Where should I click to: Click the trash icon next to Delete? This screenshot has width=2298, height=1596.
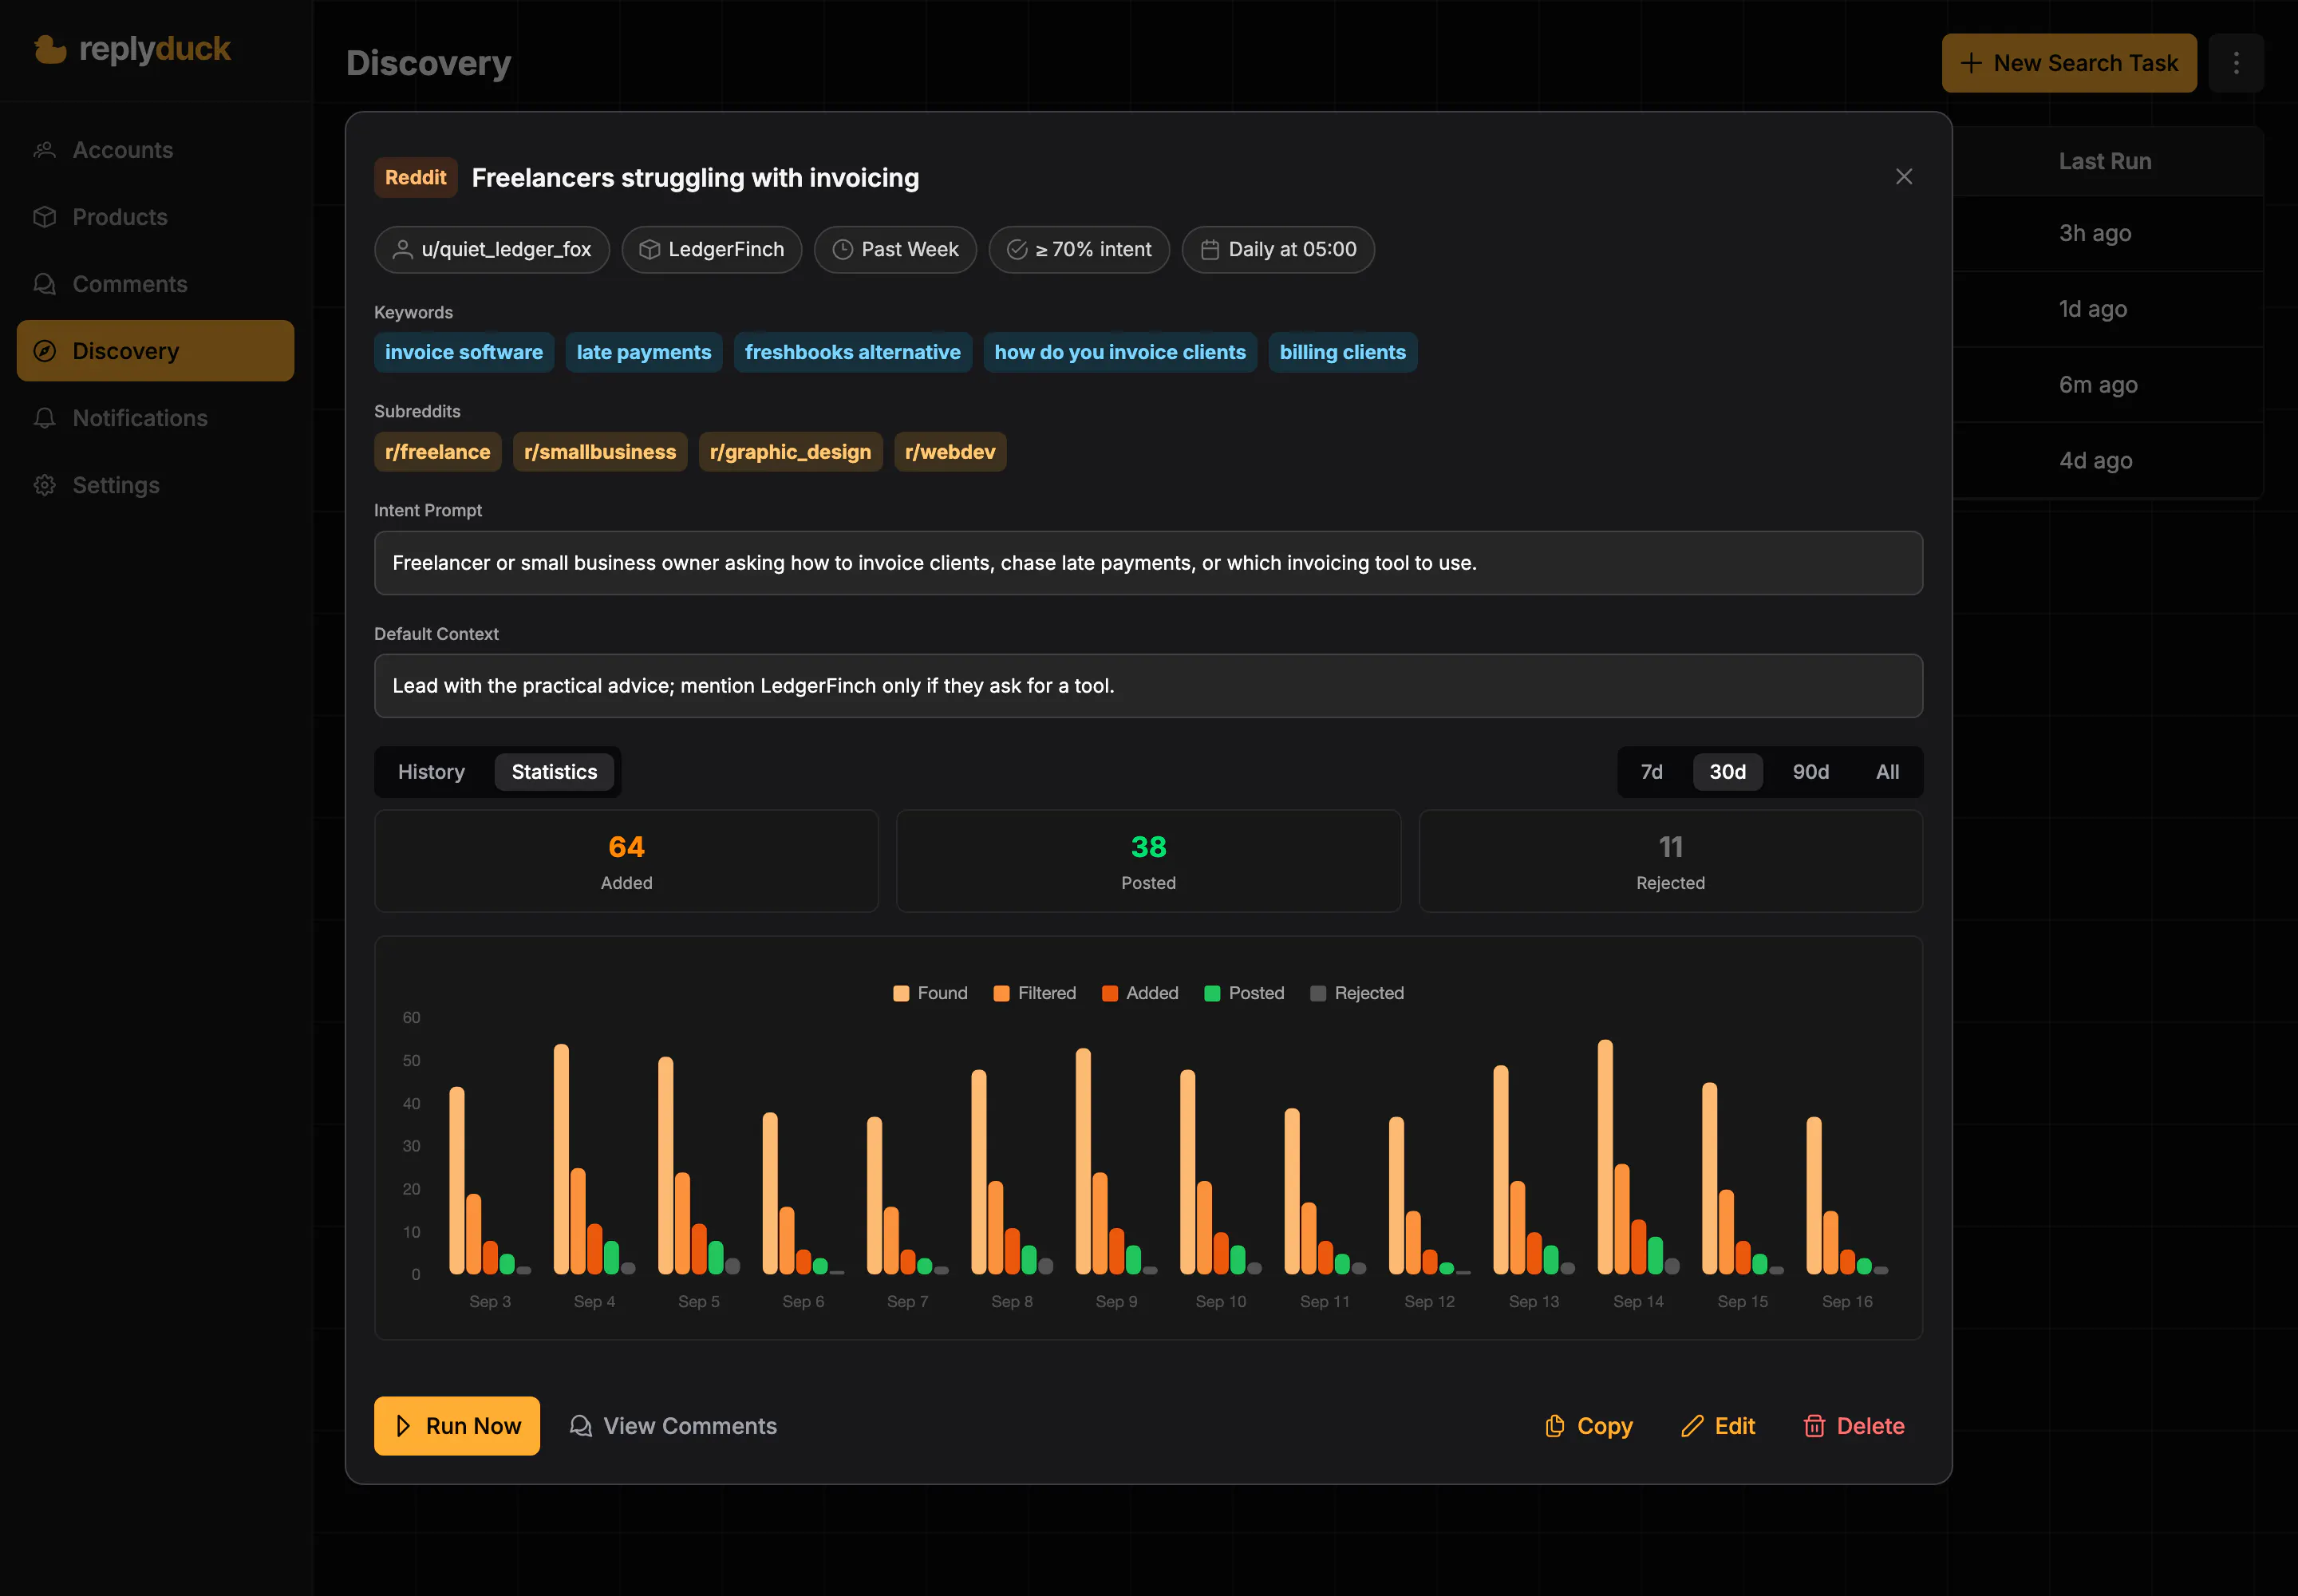[x=1814, y=1426]
